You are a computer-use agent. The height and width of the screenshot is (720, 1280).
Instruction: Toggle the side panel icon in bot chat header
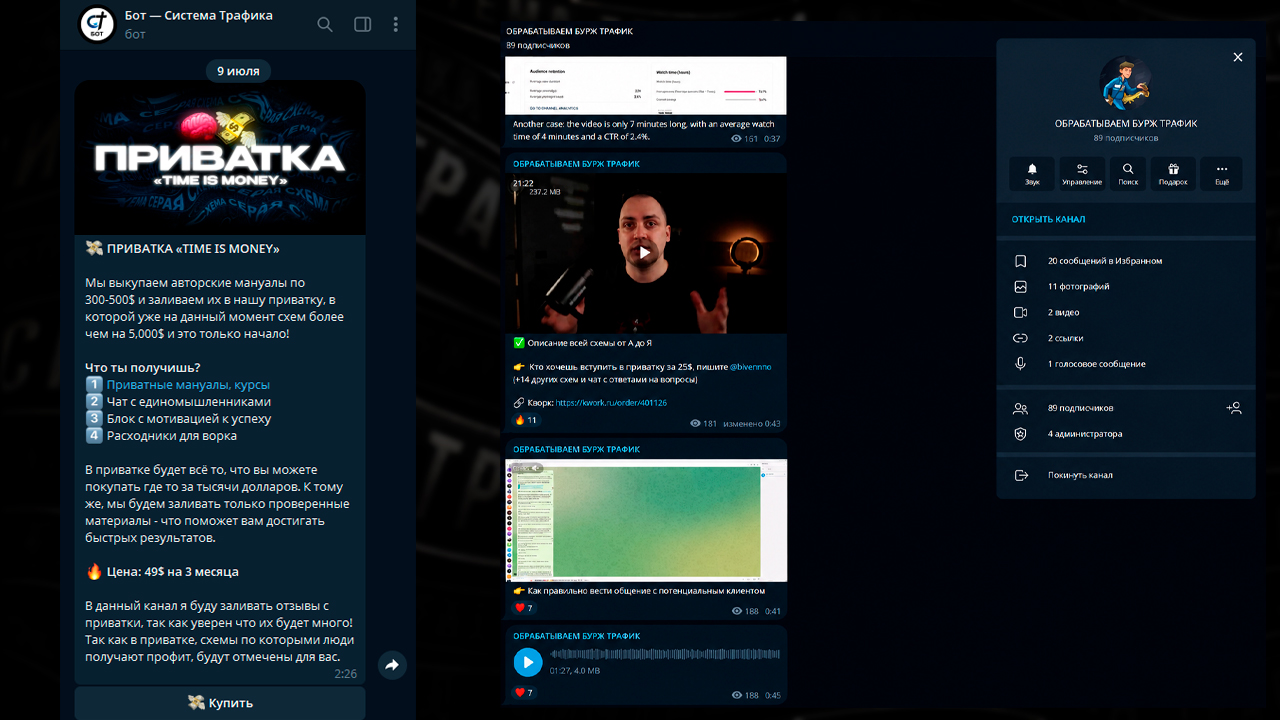click(363, 24)
